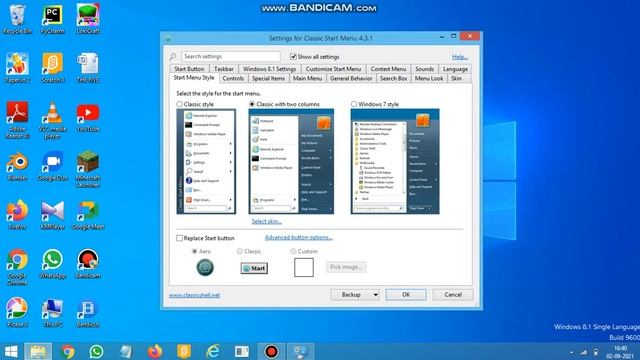This screenshot has width=640, height=360.
Task: Open Google Chrome desktop shortcut
Action: click(17, 267)
